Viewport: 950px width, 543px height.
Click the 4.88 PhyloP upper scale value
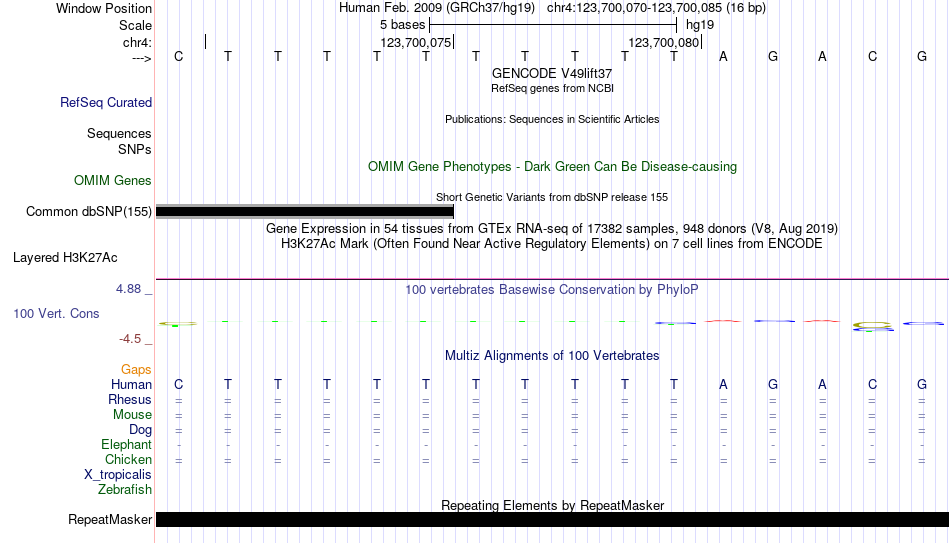pos(128,289)
